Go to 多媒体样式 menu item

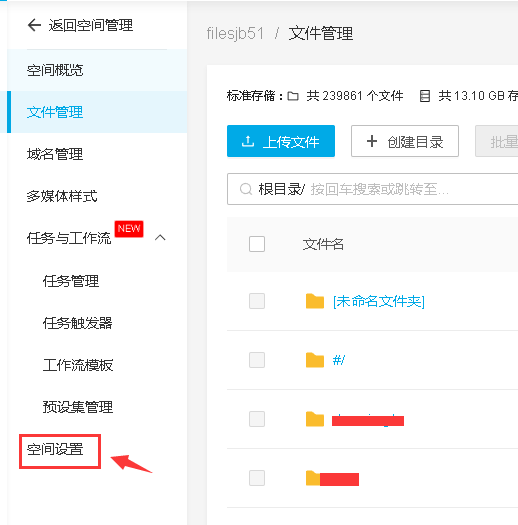[62, 196]
